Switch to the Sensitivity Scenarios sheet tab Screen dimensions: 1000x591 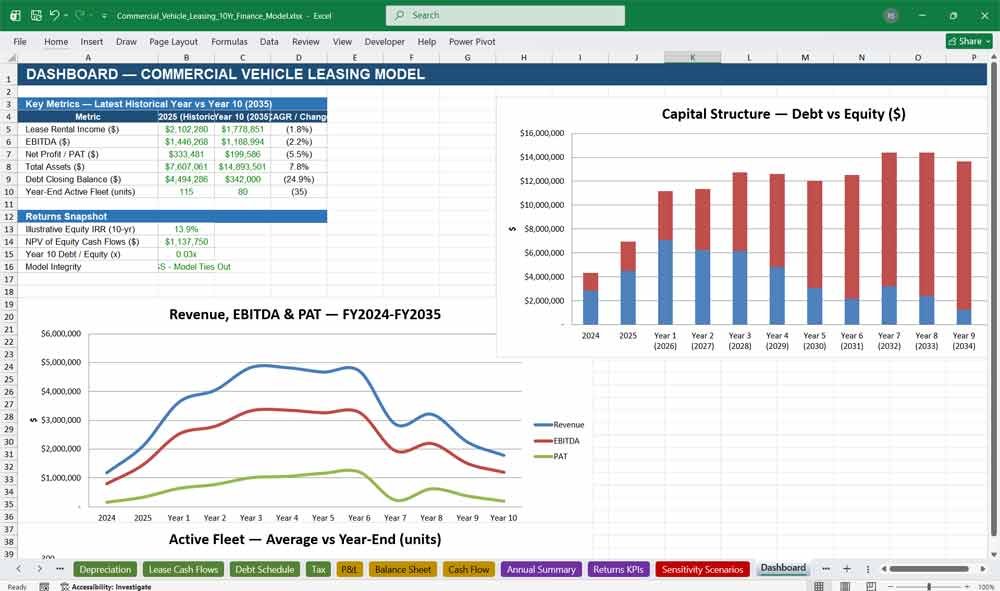pos(702,569)
